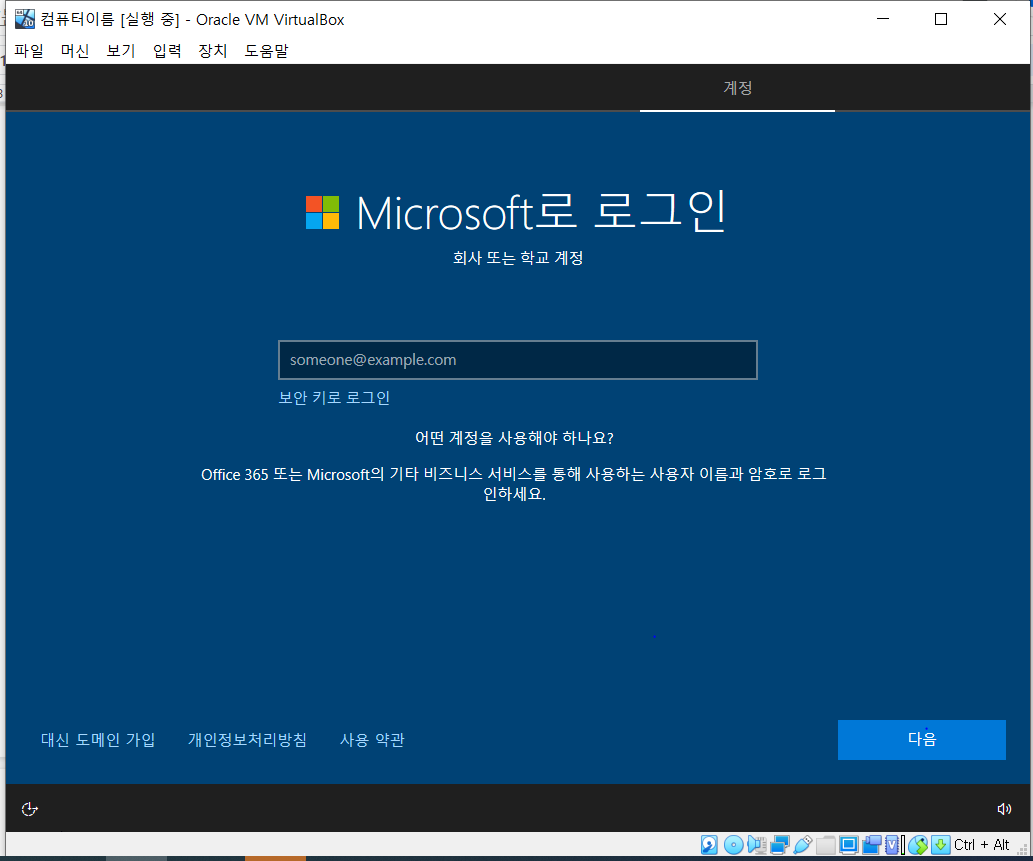Open 사용 약관 link
Image resolution: width=1033 pixels, height=861 pixels.
coord(372,740)
